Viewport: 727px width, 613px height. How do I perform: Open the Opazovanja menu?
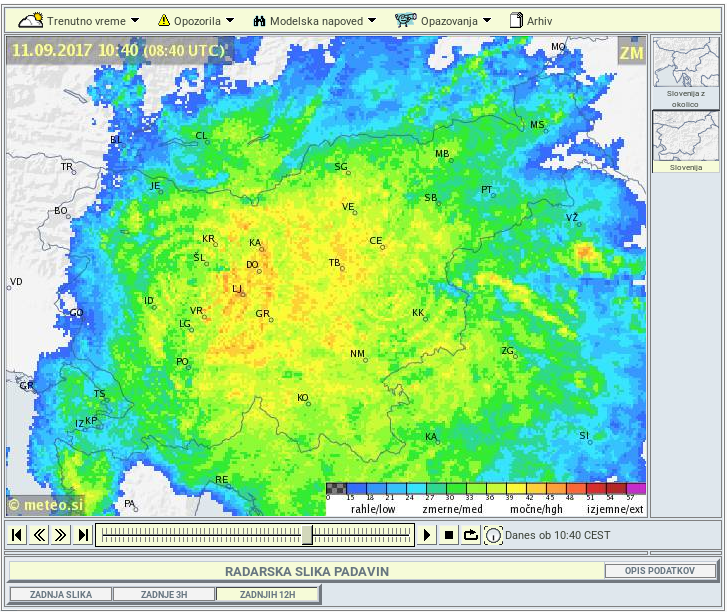[443, 21]
